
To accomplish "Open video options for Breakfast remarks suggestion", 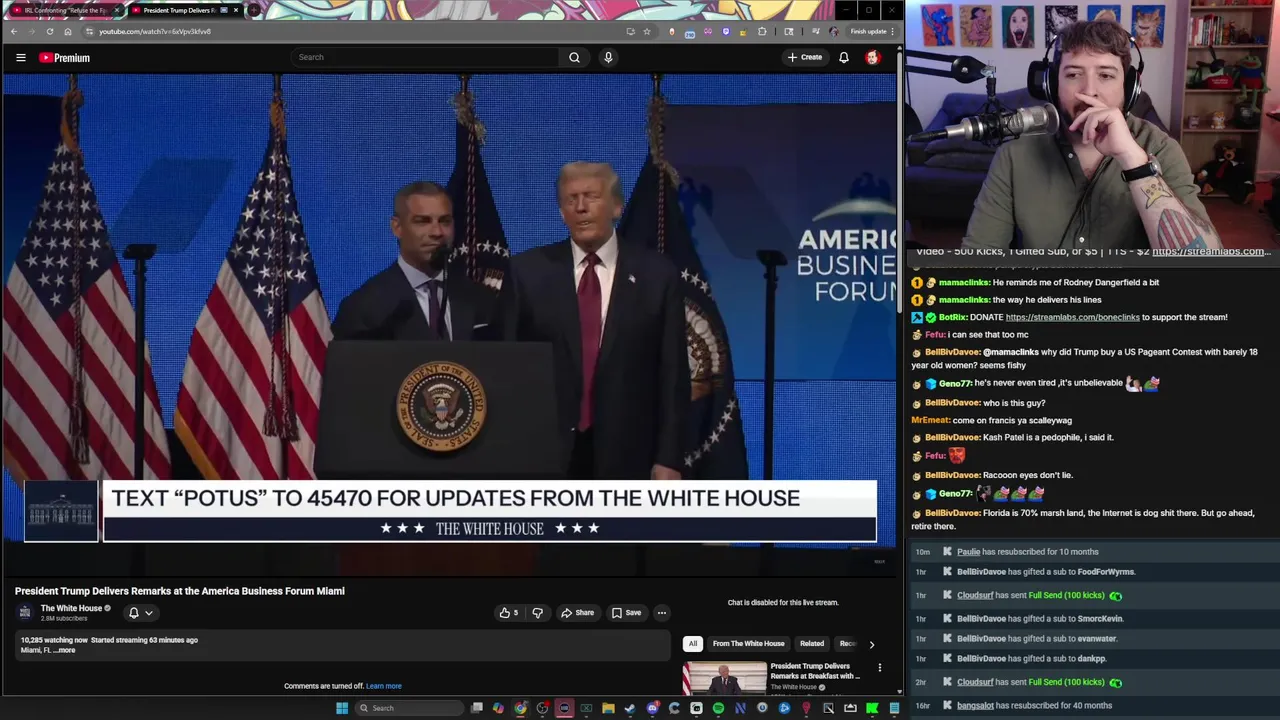I will point(880,667).
